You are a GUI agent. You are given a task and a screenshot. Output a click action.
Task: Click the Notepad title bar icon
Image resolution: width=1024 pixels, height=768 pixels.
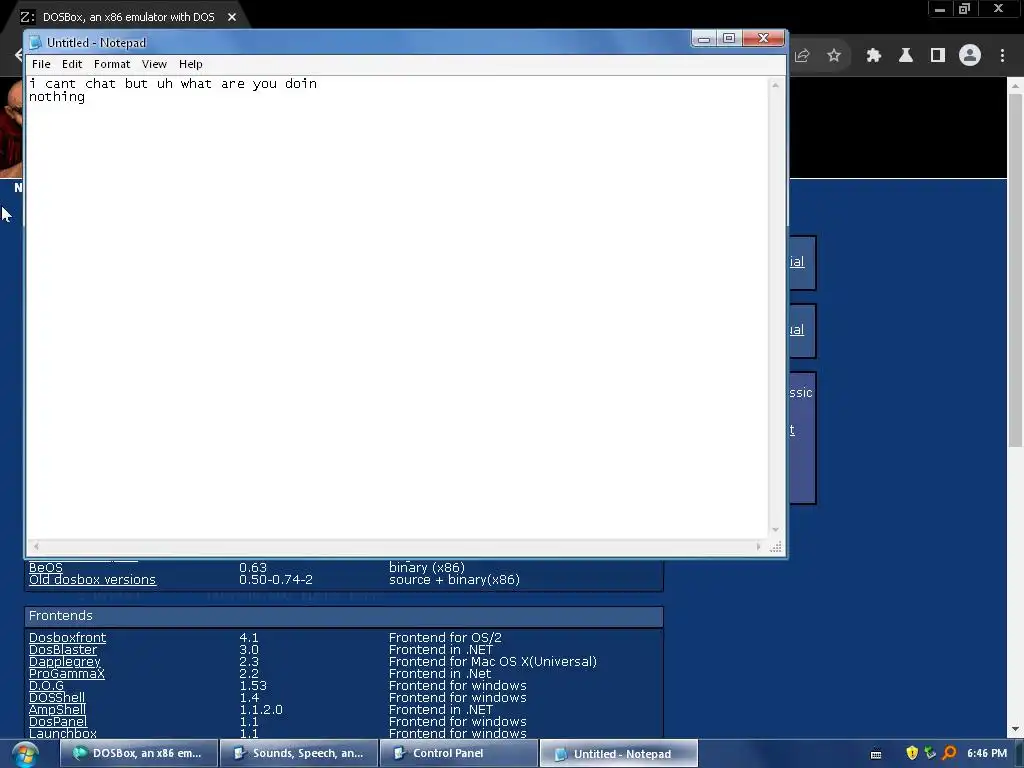[x=35, y=42]
